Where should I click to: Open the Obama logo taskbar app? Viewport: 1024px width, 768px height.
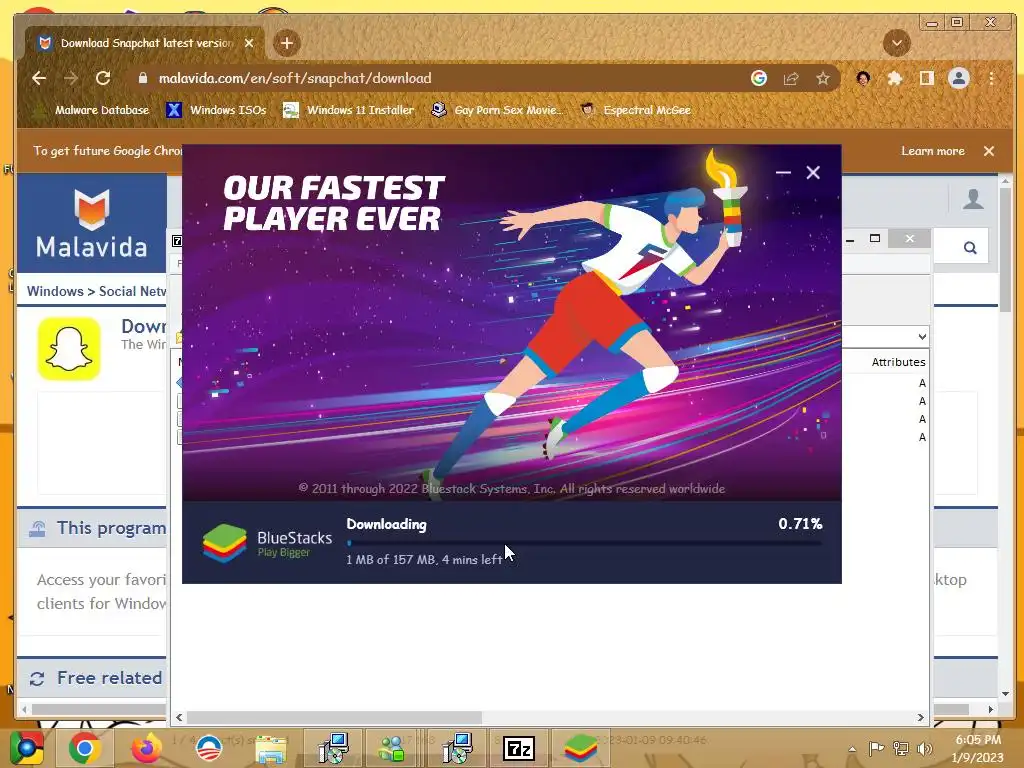coord(209,748)
